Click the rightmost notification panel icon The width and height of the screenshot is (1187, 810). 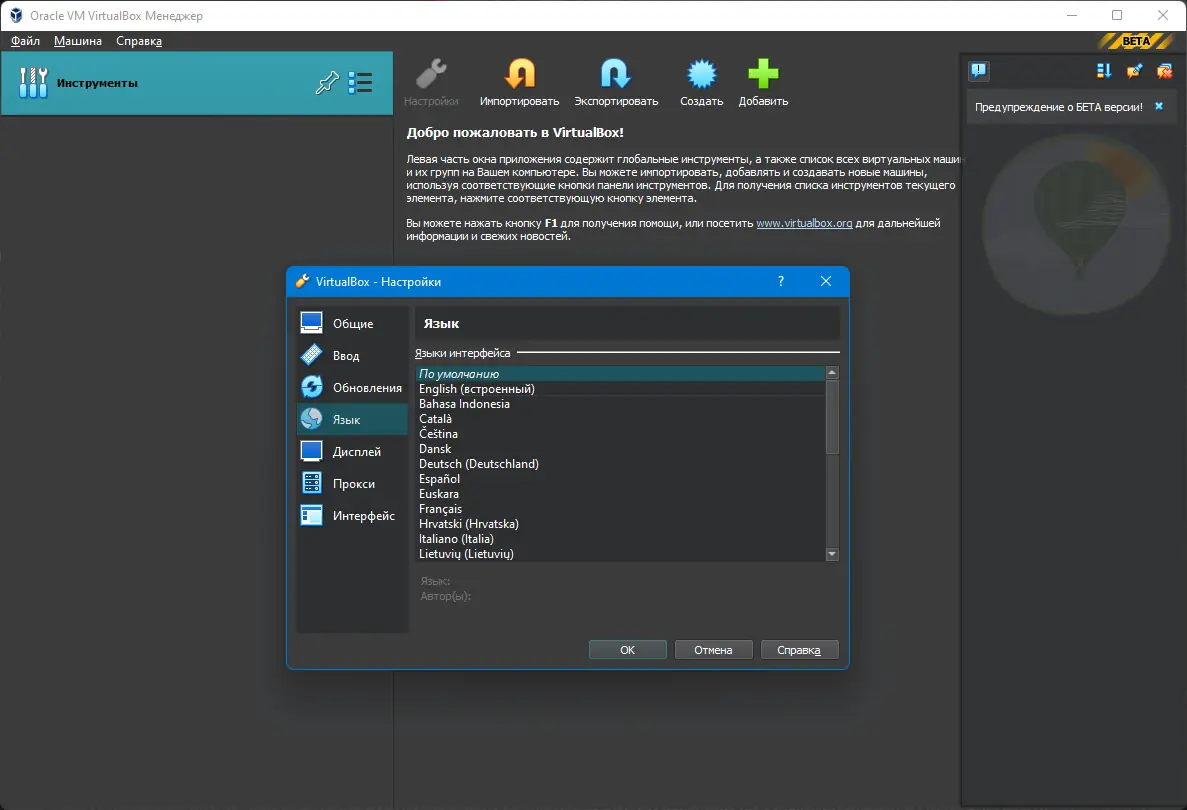click(1164, 71)
